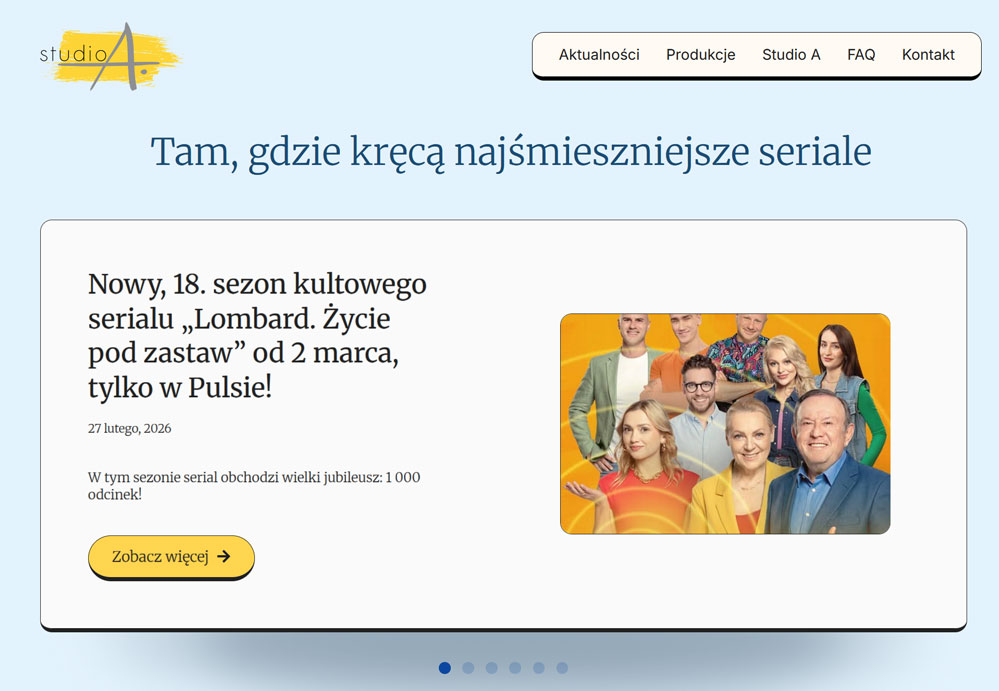
Task: Click the arrow icon in Zobacz więcej
Action: pyautogui.click(x=224, y=557)
